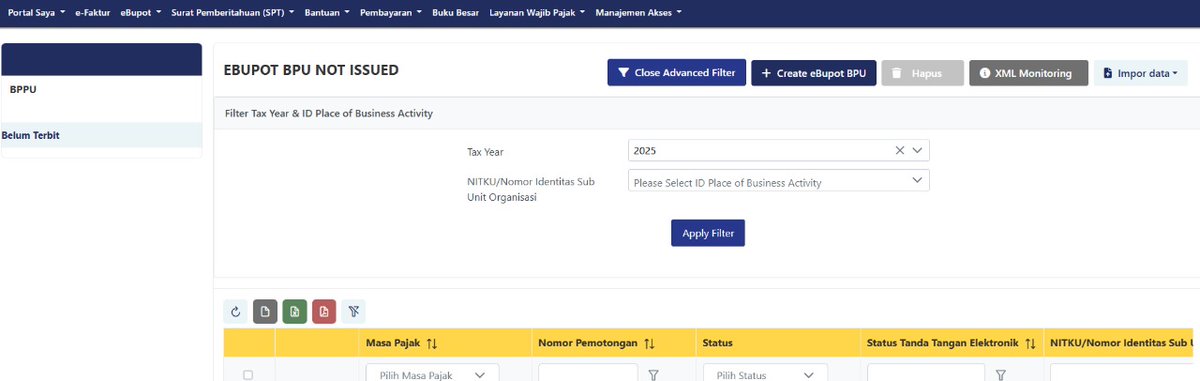Open the Portal Saya menu
This screenshot has width=1200, height=381.
coord(37,13)
